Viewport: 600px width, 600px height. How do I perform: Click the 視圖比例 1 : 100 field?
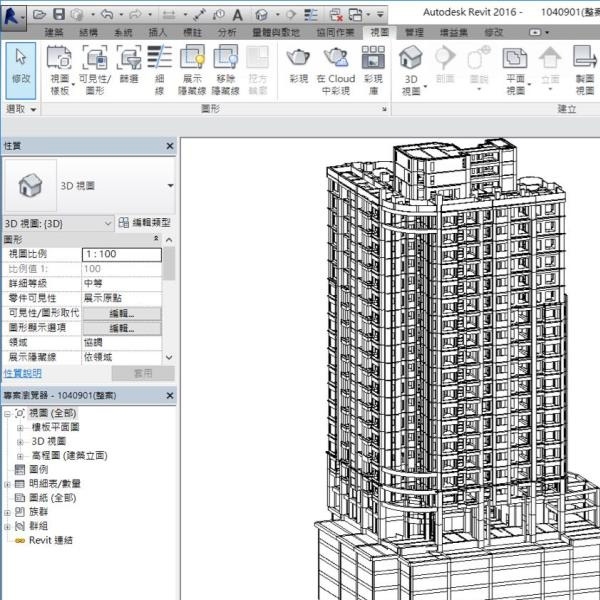point(120,254)
